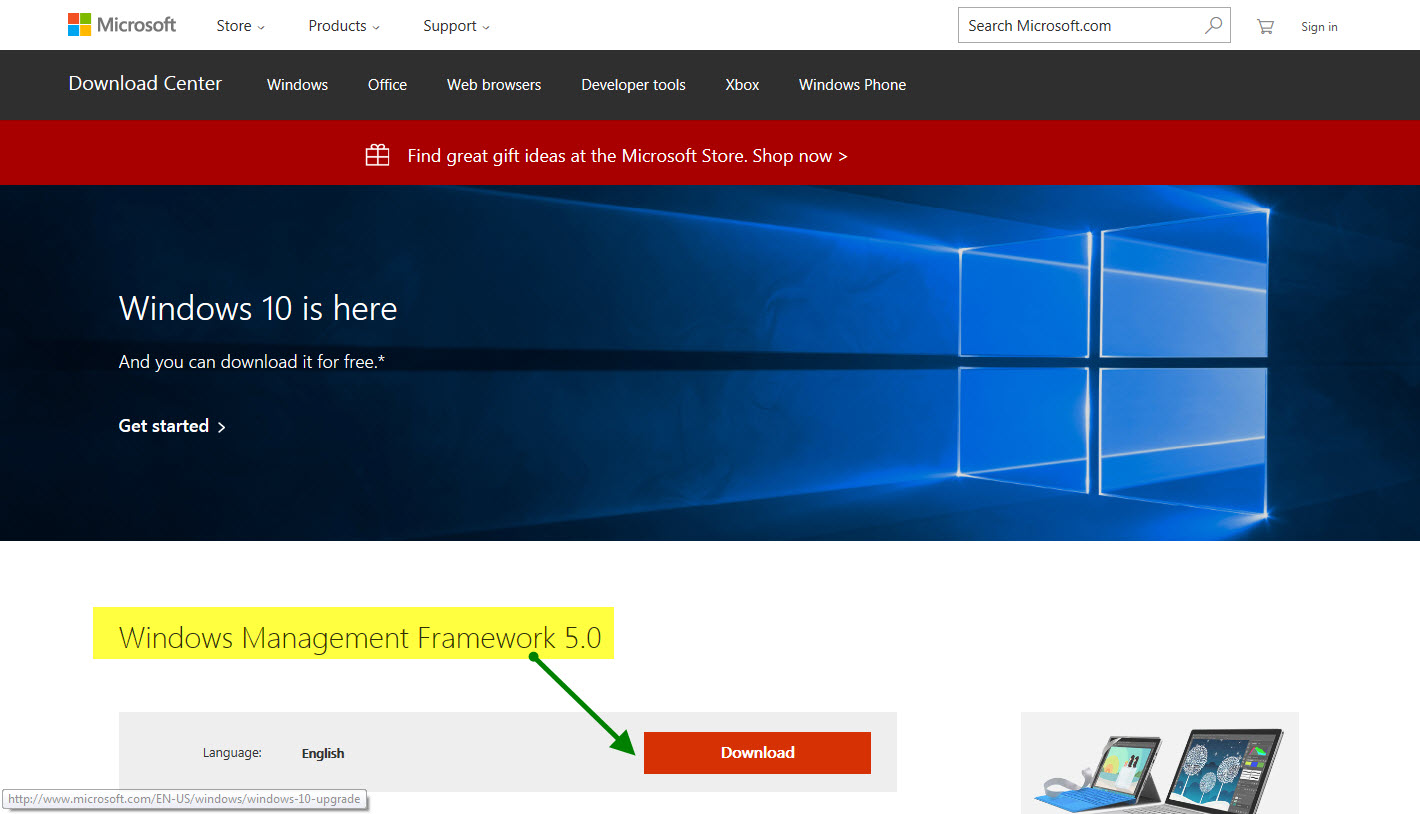Screen dimensions: 1420x814
Task: Click the Microsoft Store gift ideas banner
Action: [x=627, y=156]
